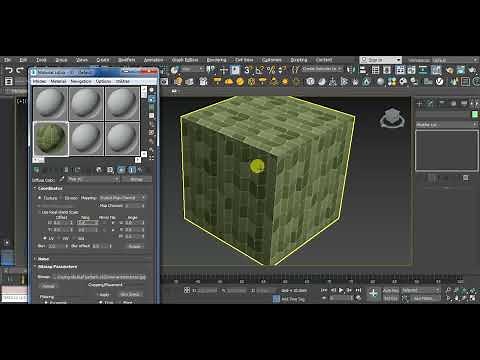Open the Mirror tool
Viewport: 480px width, 360px height.
coord(351,70)
